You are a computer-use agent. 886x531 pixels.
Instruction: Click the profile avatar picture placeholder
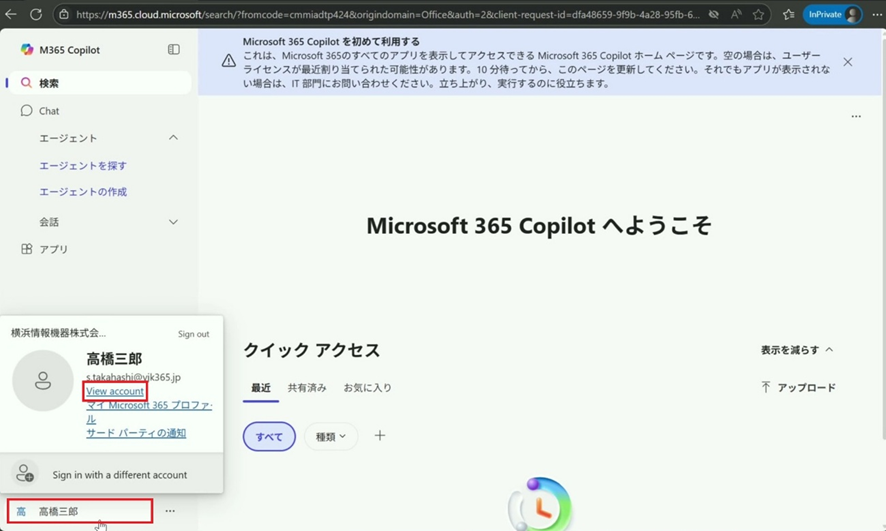(43, 381)
